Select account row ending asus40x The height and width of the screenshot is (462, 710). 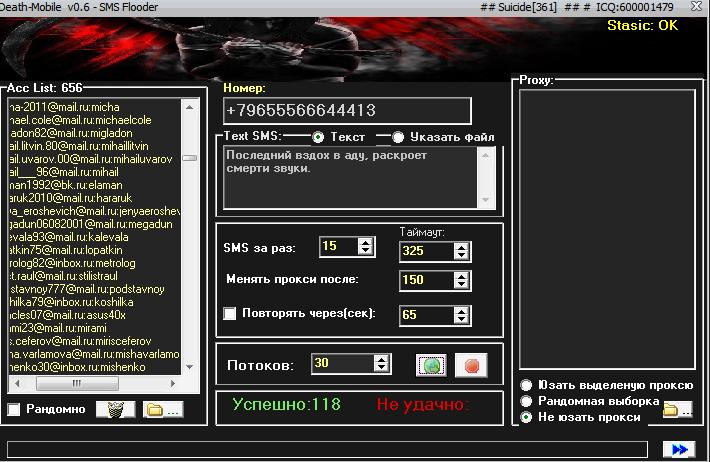(x=95, y=315)
